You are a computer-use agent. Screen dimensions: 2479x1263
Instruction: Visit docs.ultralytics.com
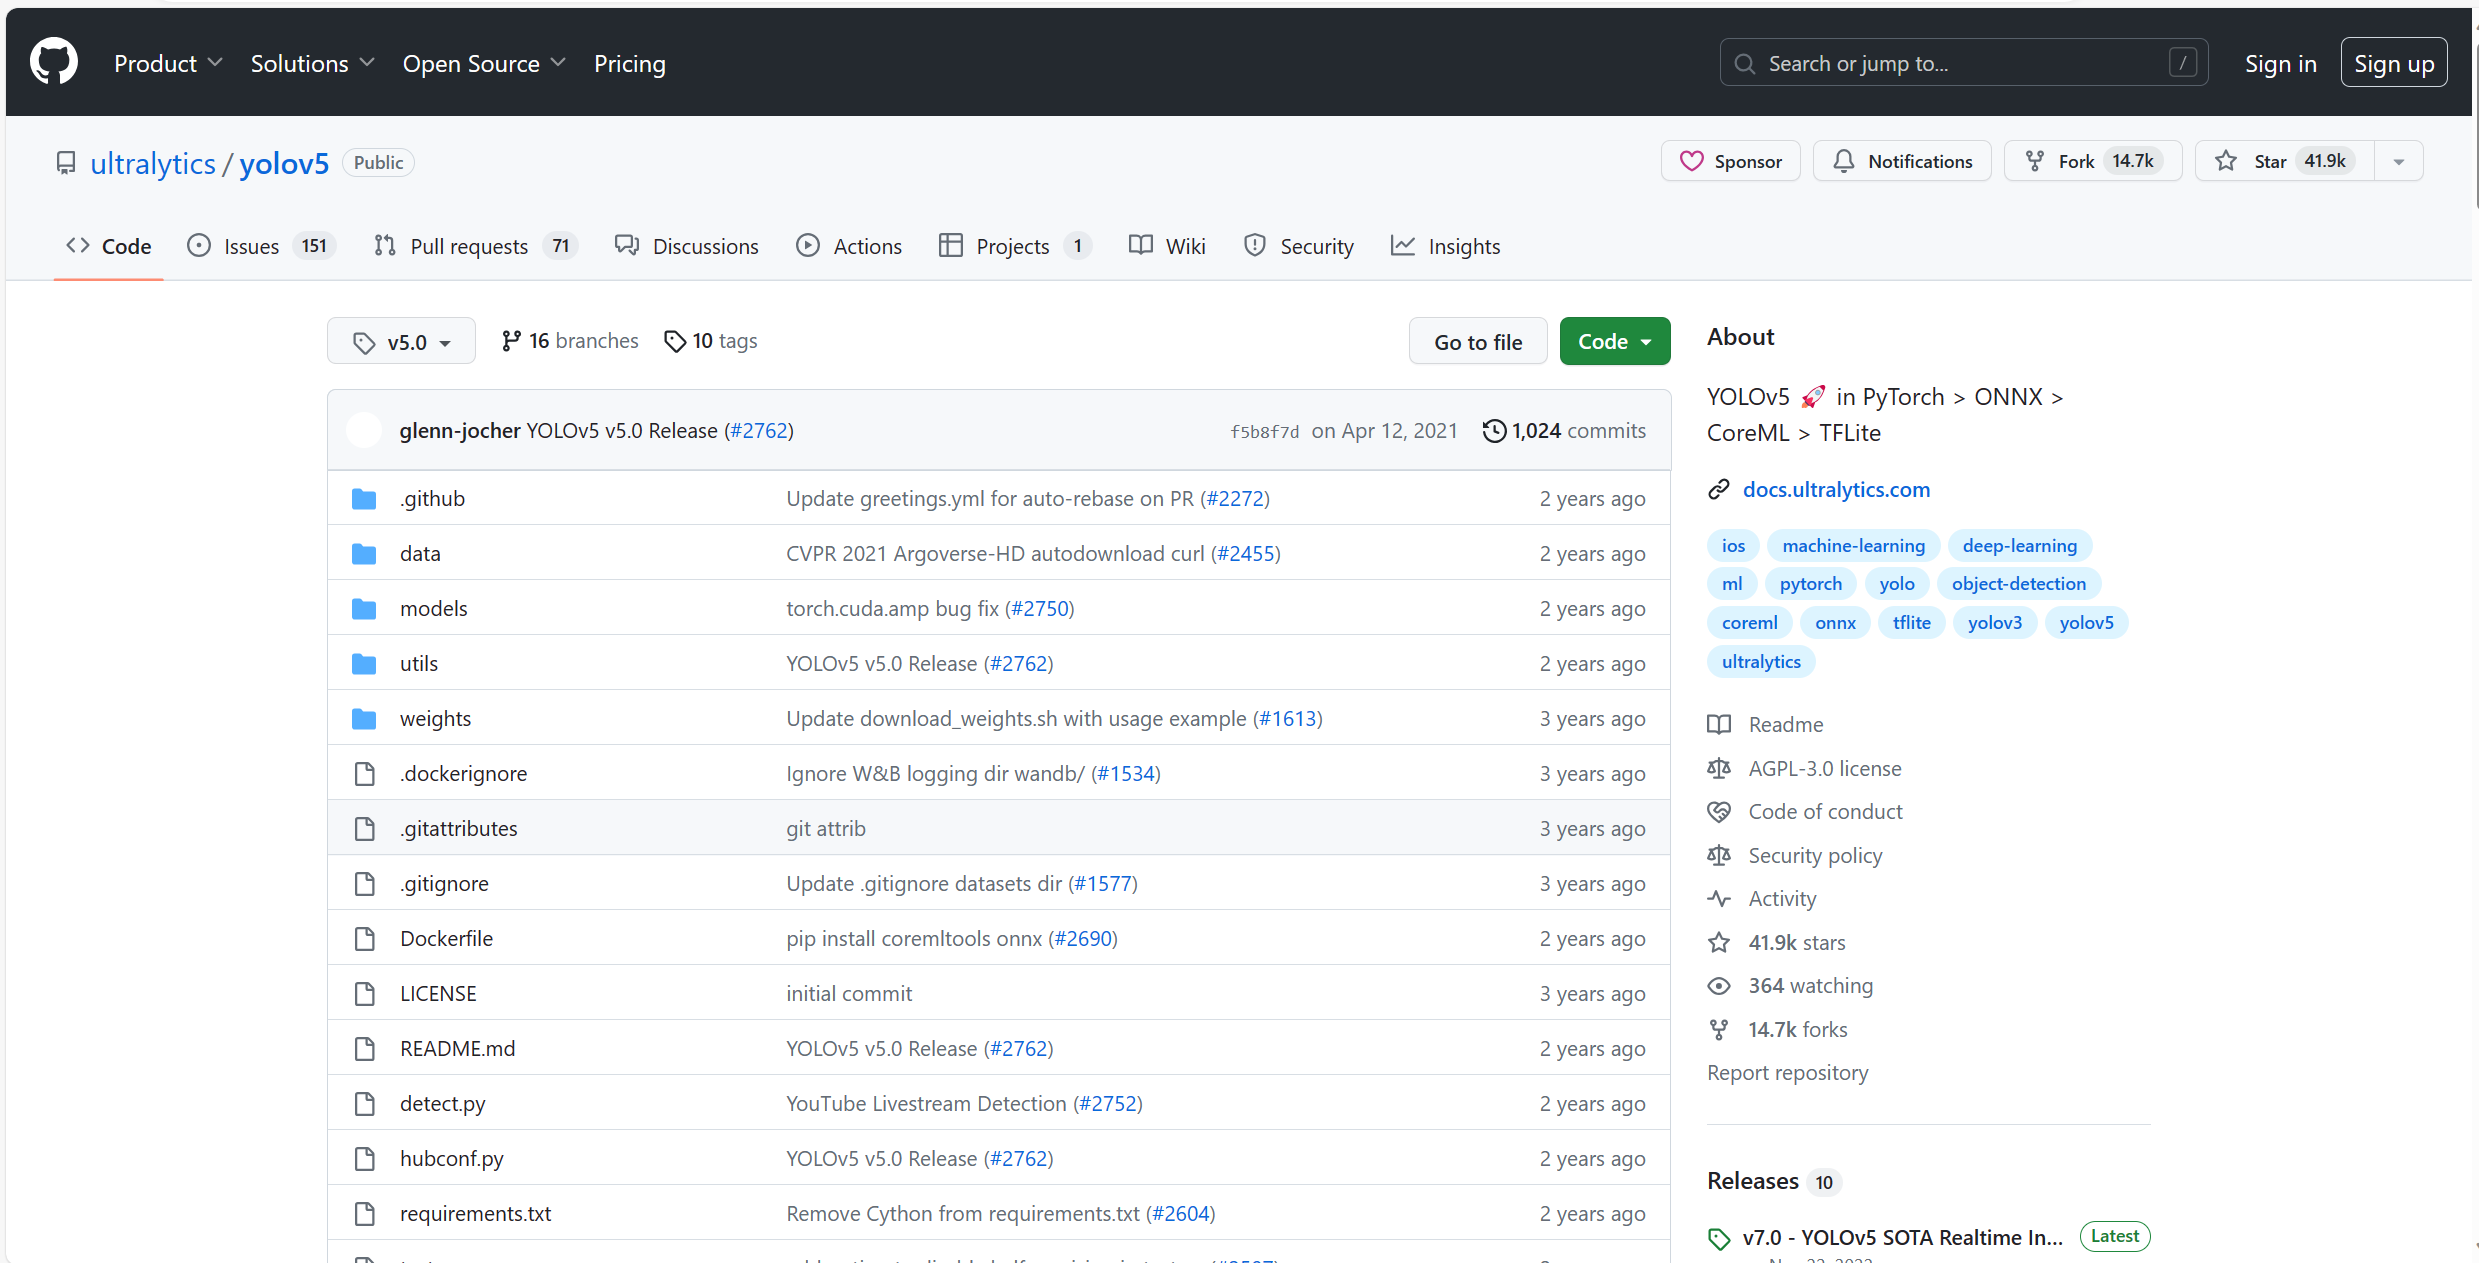click(x=1836, y=489)
